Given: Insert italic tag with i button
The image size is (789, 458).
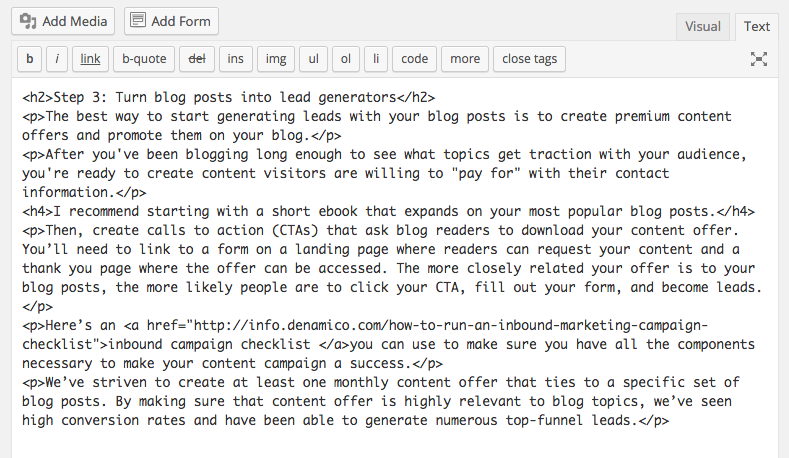Looking at the screenshot, I should [x=57, y=59].
